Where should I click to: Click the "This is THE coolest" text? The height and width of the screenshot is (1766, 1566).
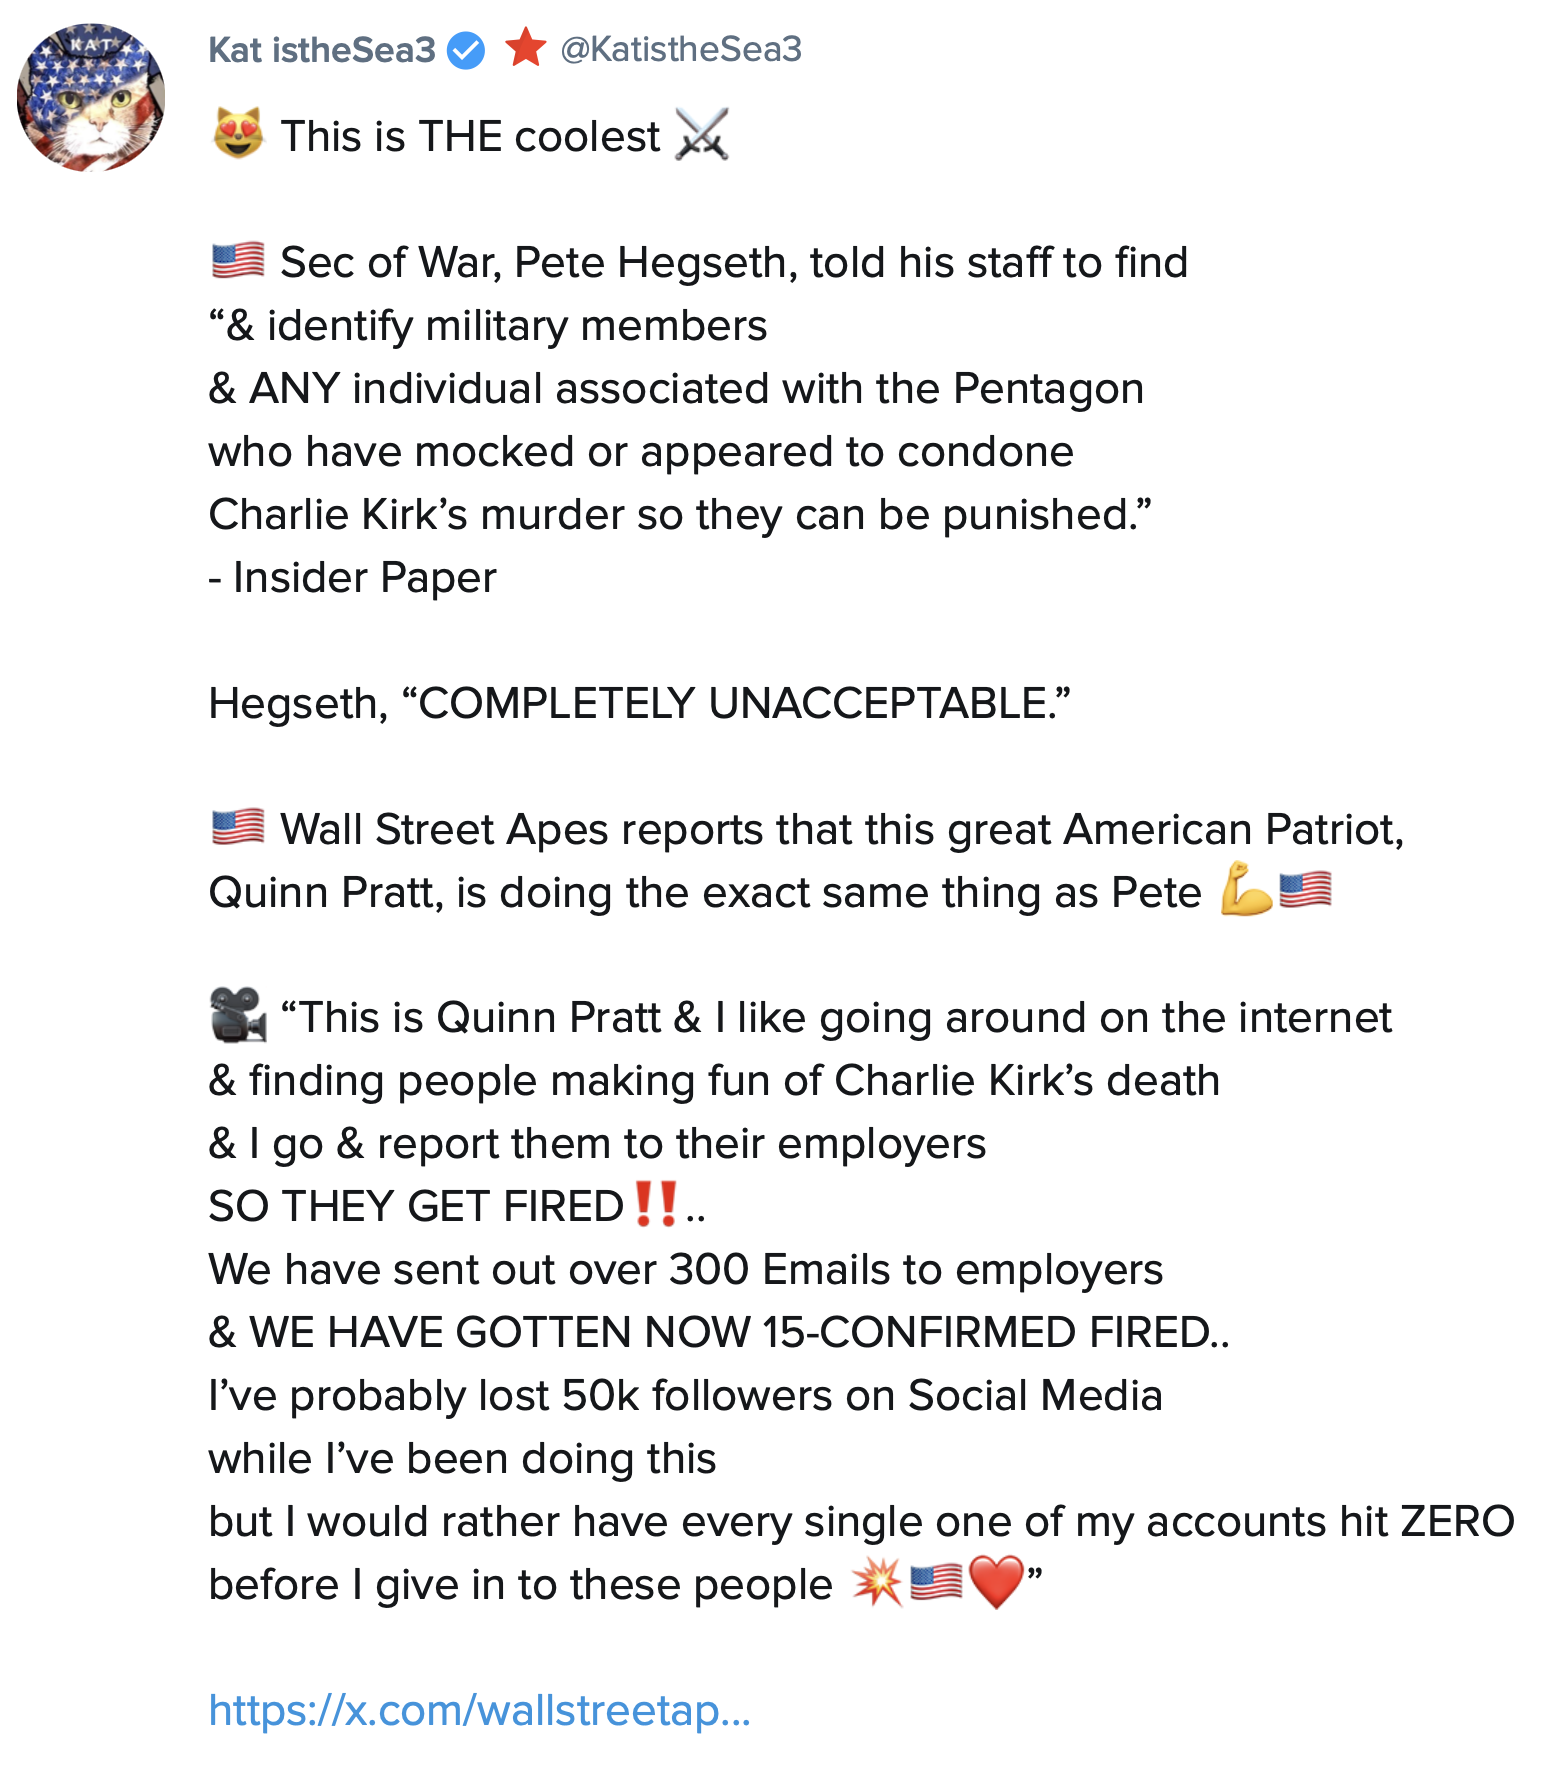pos(470,137)
